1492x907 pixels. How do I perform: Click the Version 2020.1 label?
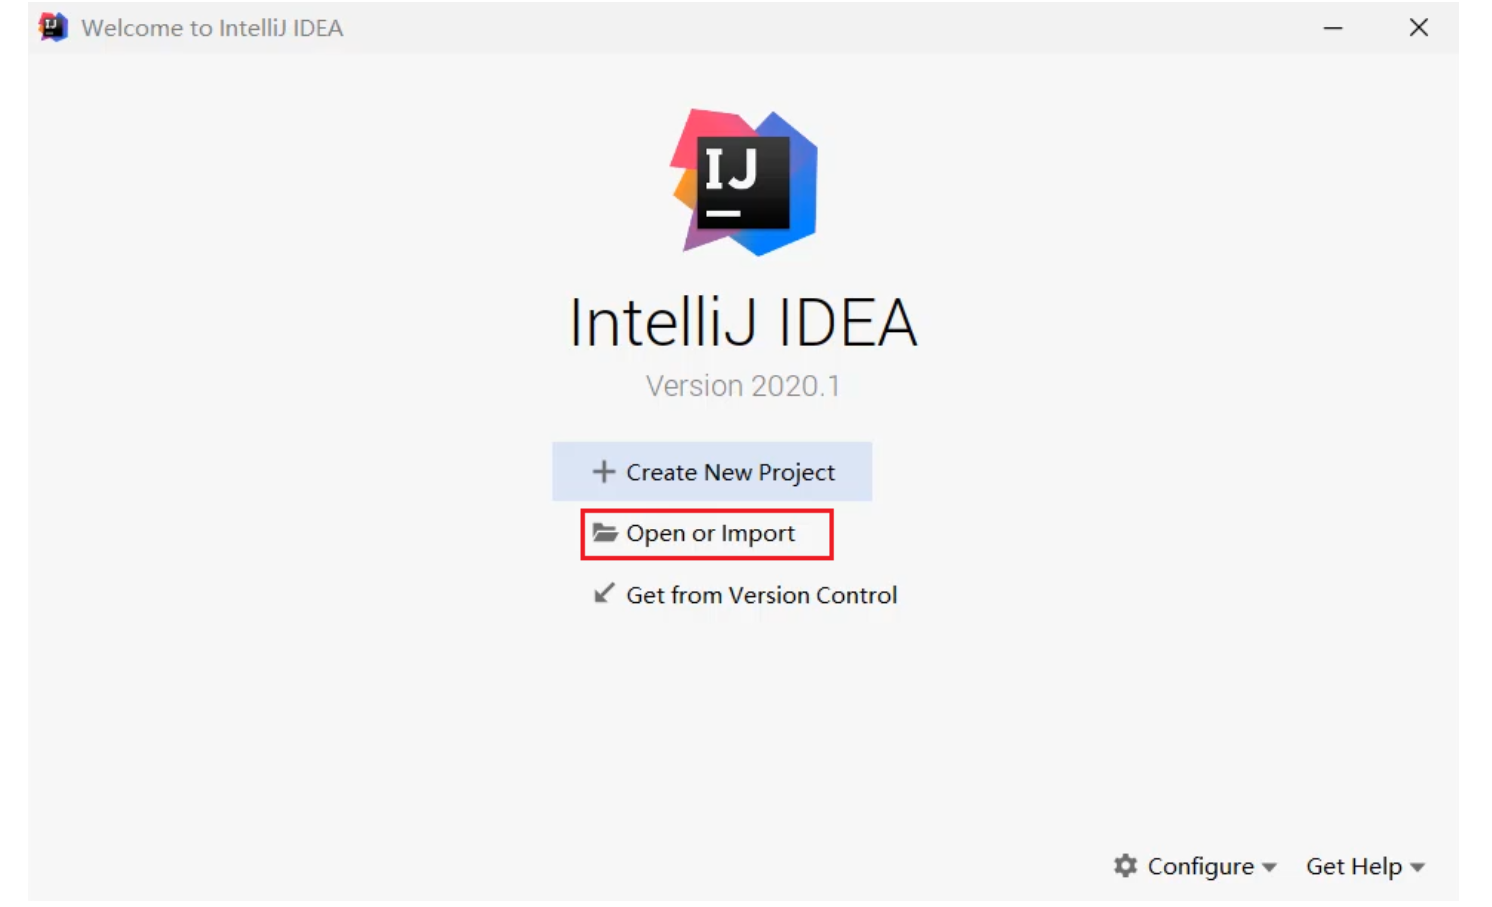click(743, 386)
